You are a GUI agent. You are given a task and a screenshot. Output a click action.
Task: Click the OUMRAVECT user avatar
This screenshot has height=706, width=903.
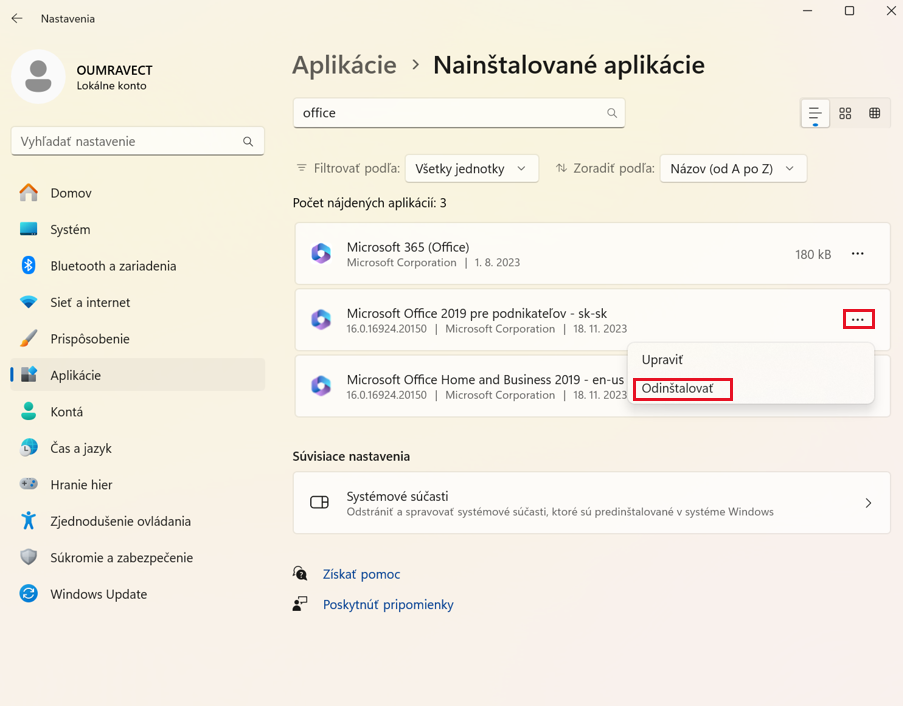[x=39, y=77]
